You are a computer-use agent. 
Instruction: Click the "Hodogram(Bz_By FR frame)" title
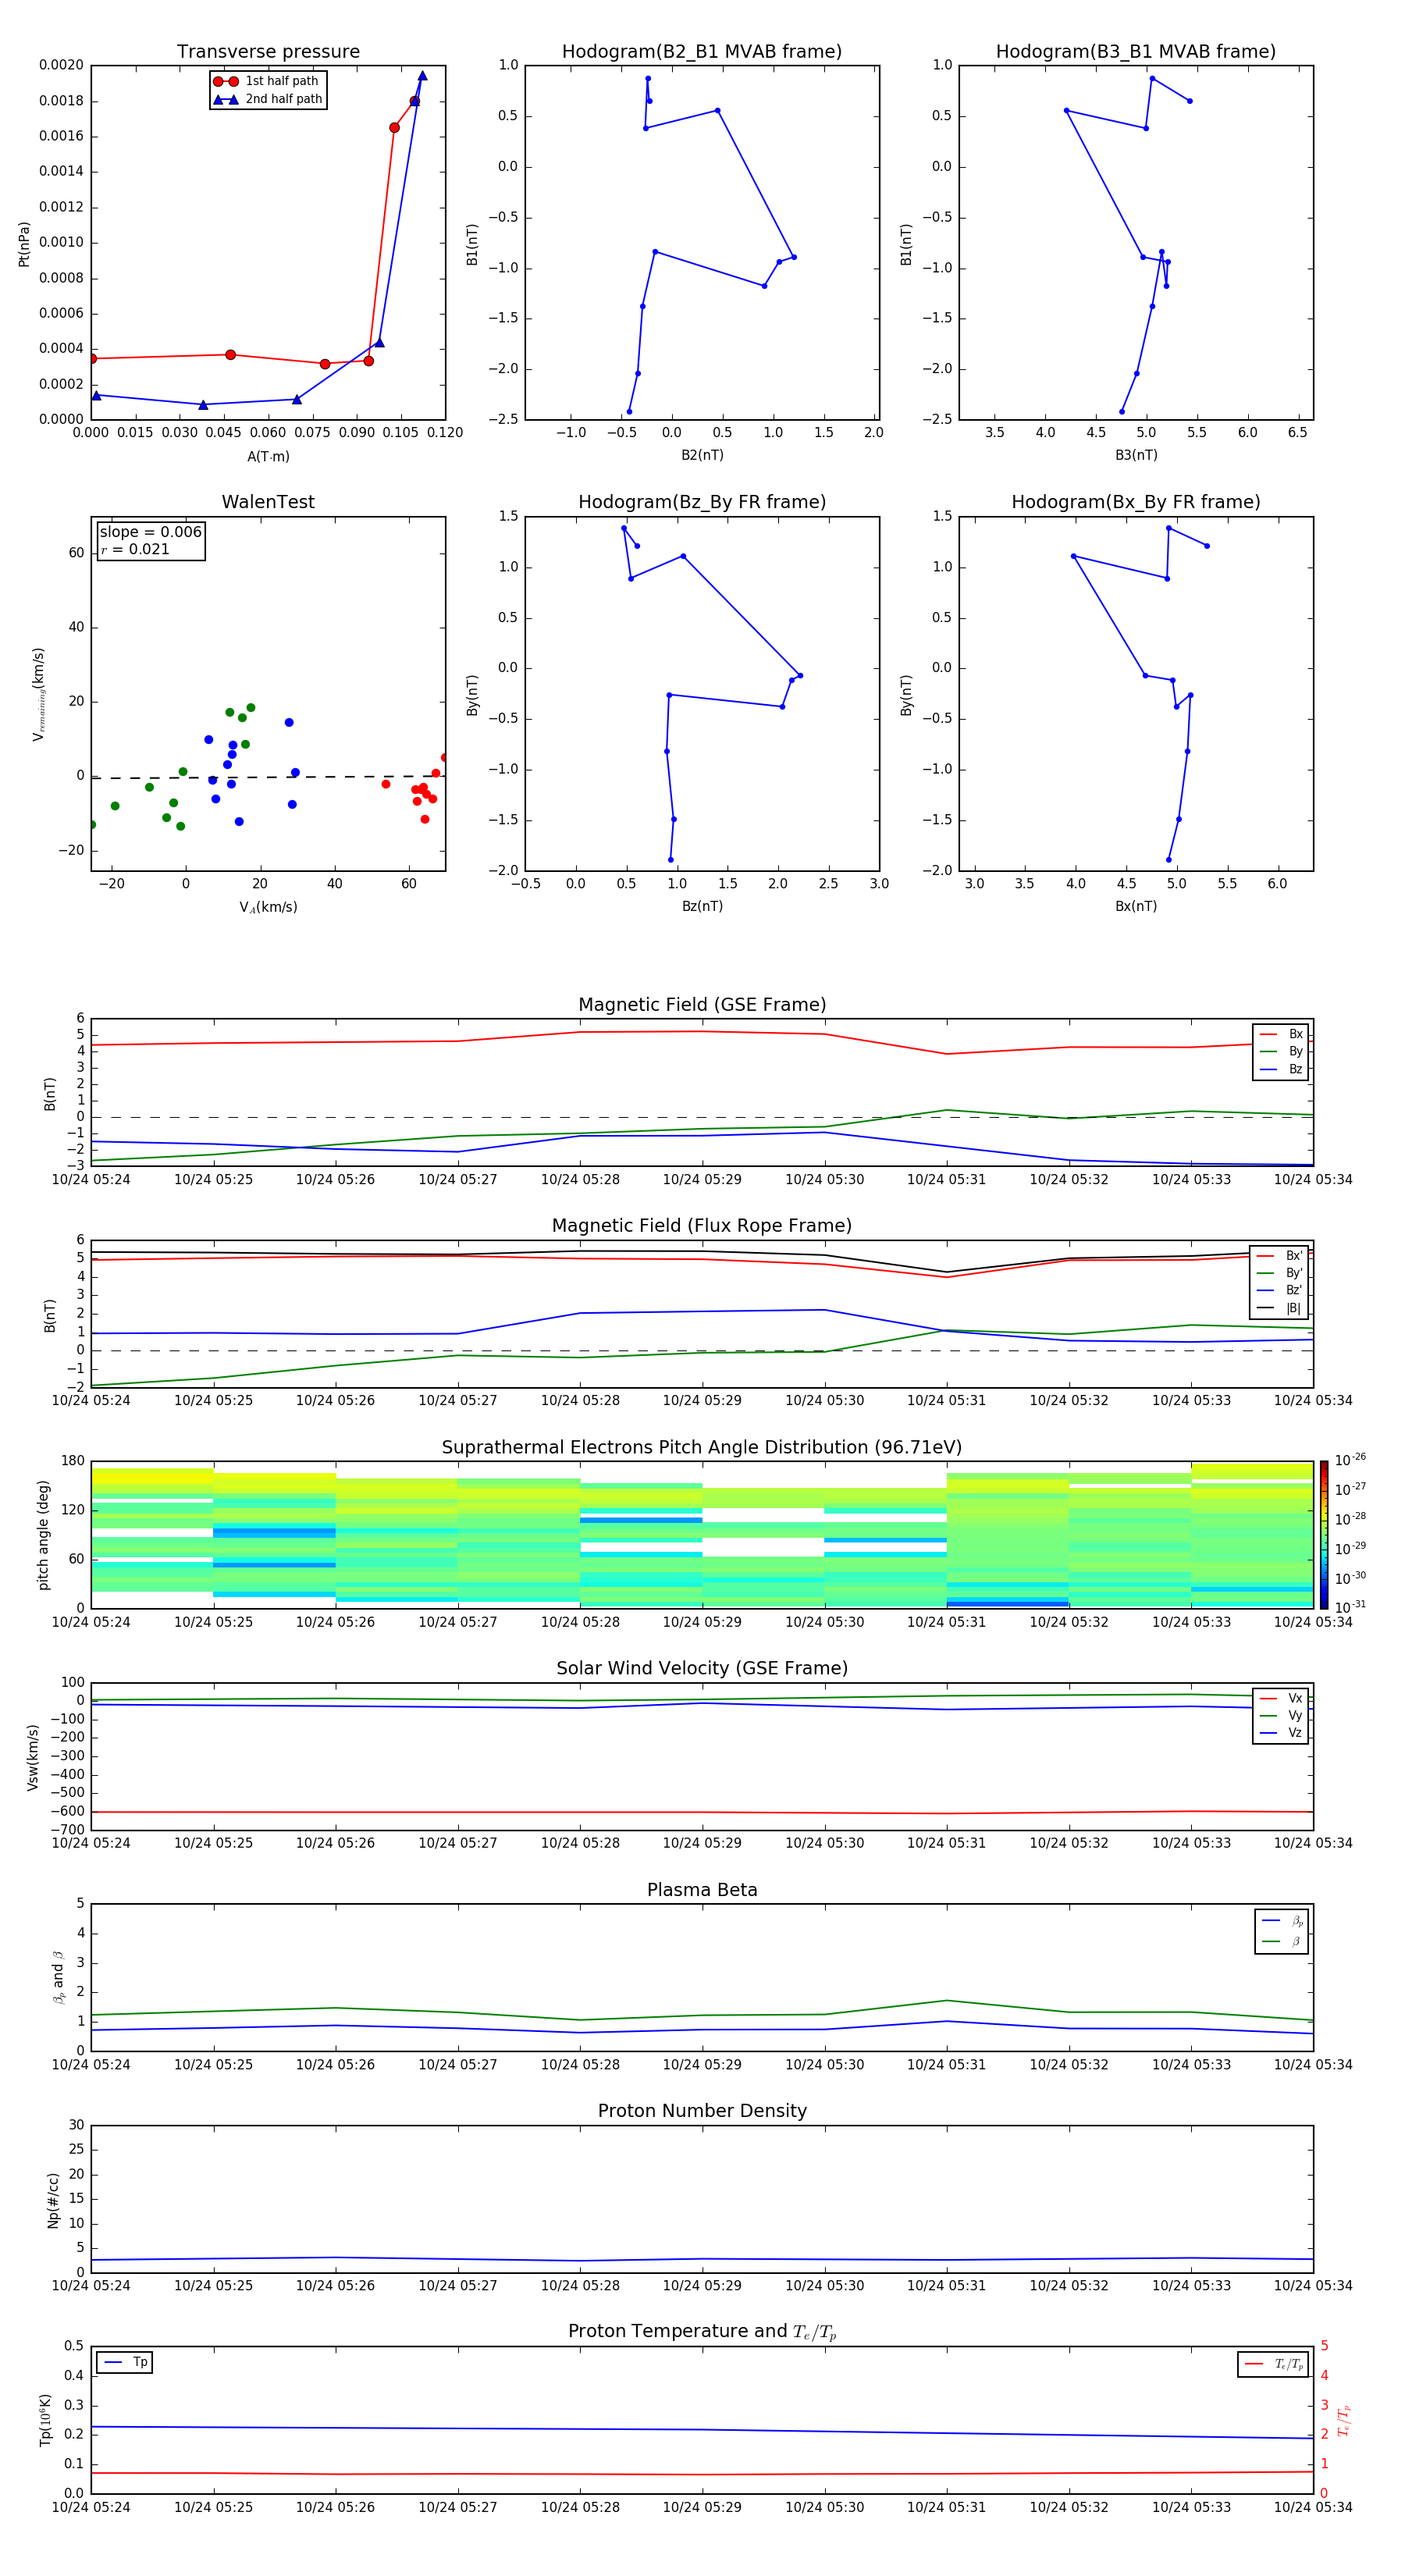[x=702, y=502]
